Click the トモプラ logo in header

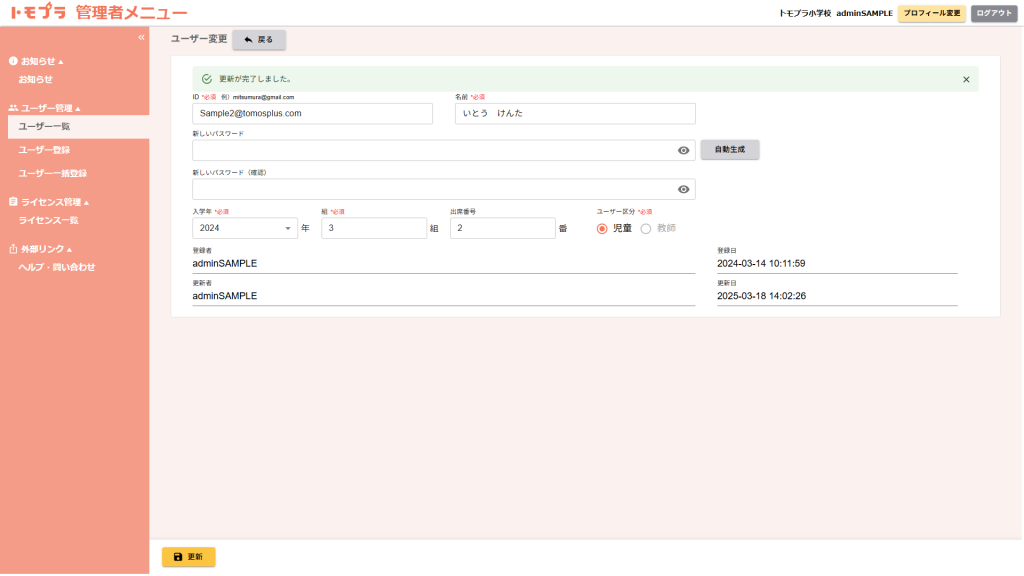(38, 12)
